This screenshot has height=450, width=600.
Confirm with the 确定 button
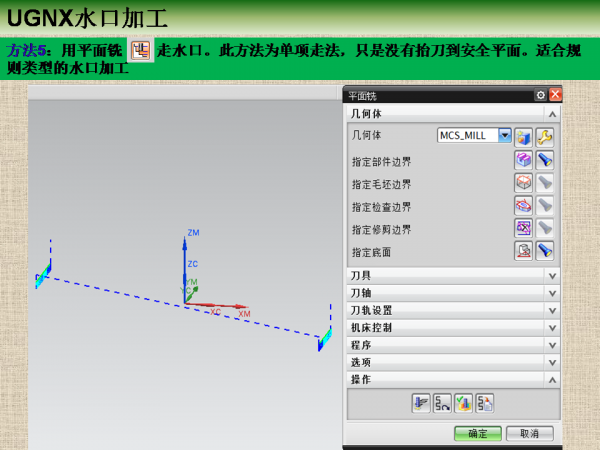coord(478,434)
